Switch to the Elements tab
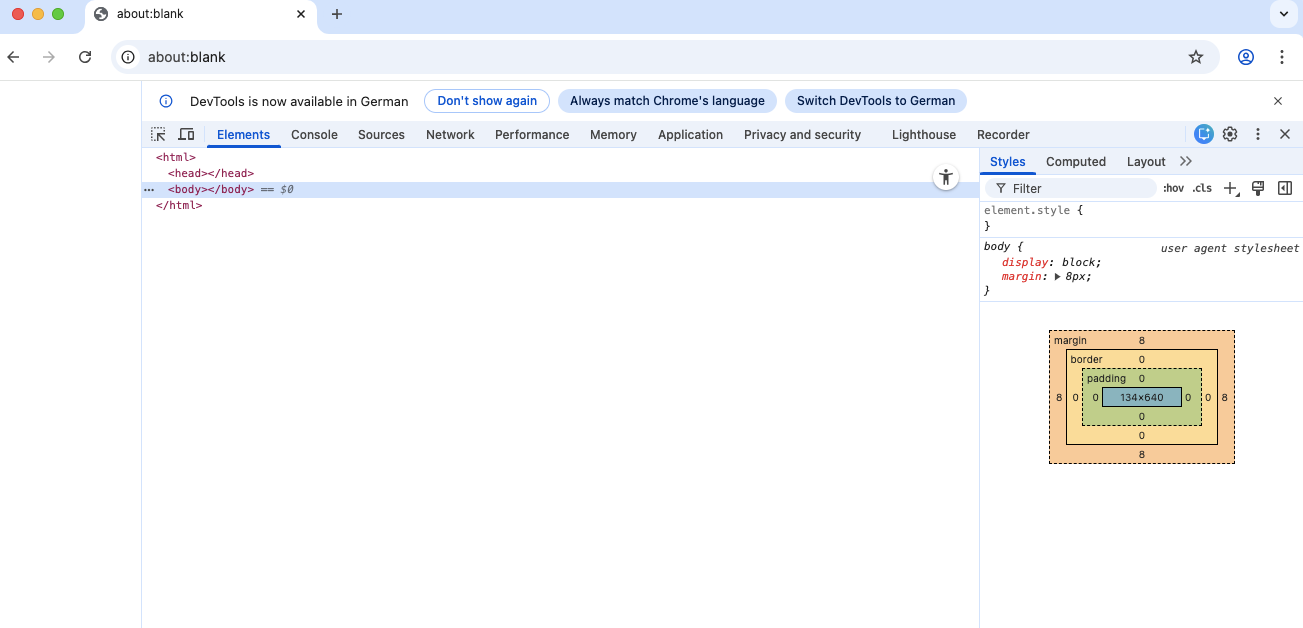The image size is (1303, 628). tap(243, 134)
